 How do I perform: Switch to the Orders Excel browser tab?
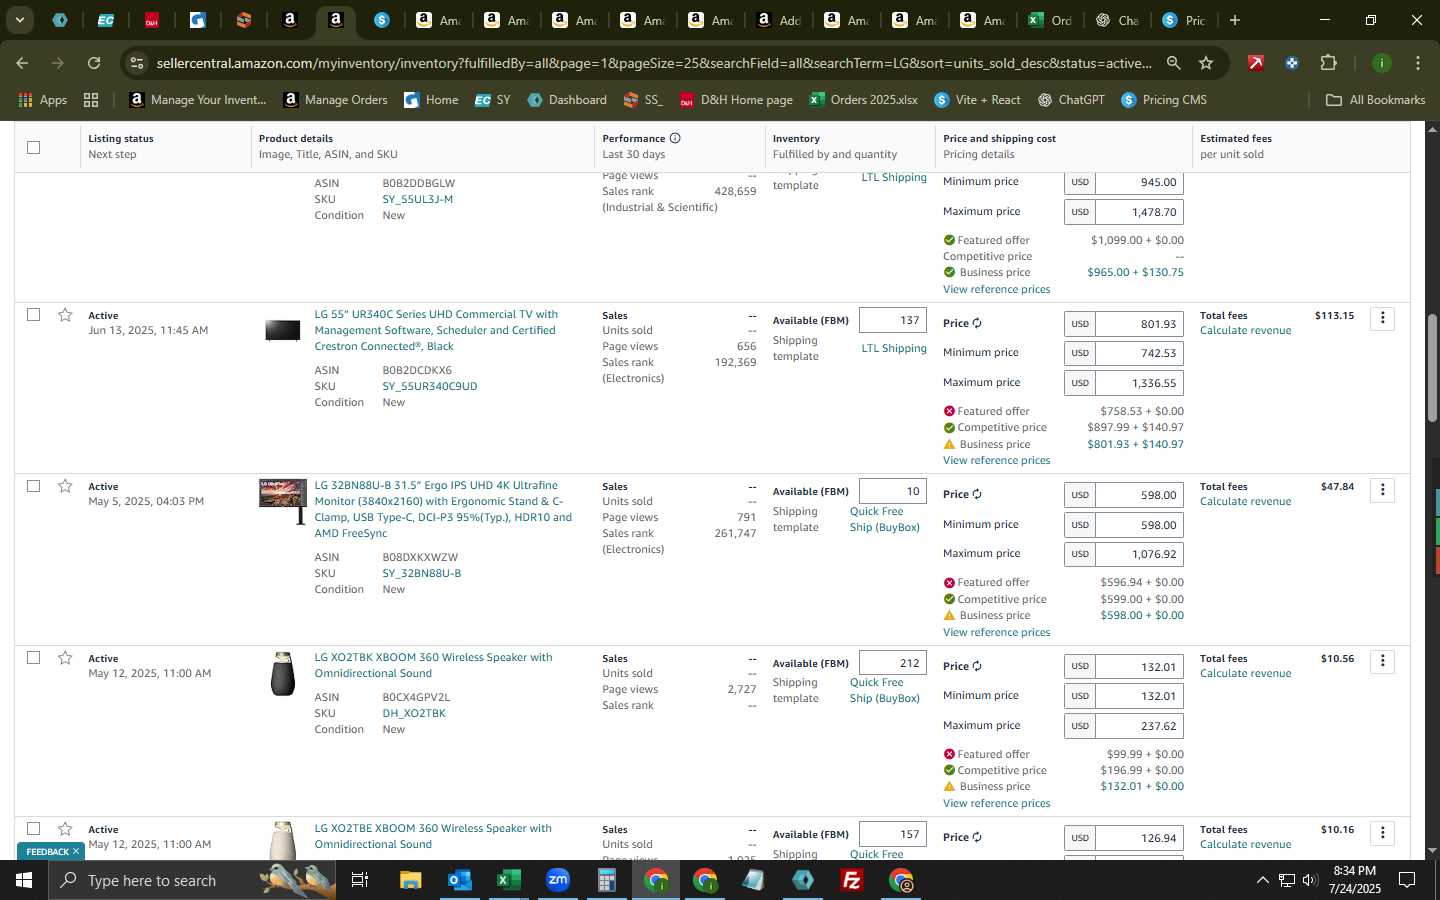[1050, 20]
